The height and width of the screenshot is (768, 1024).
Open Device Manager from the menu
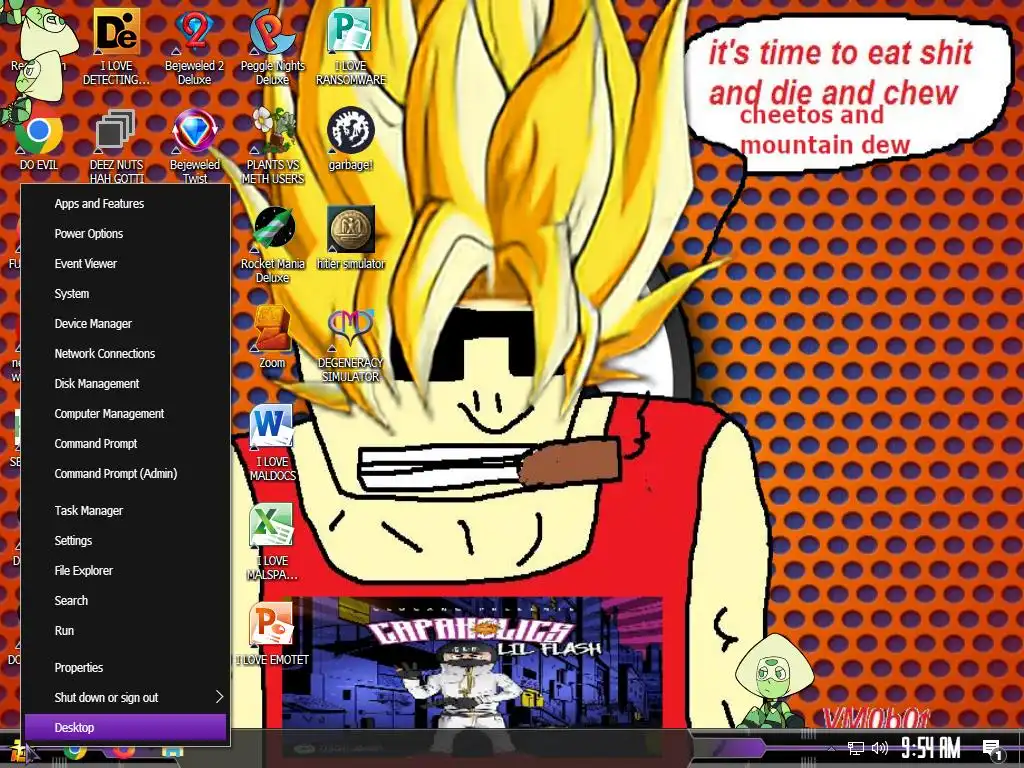coord(125,324)
